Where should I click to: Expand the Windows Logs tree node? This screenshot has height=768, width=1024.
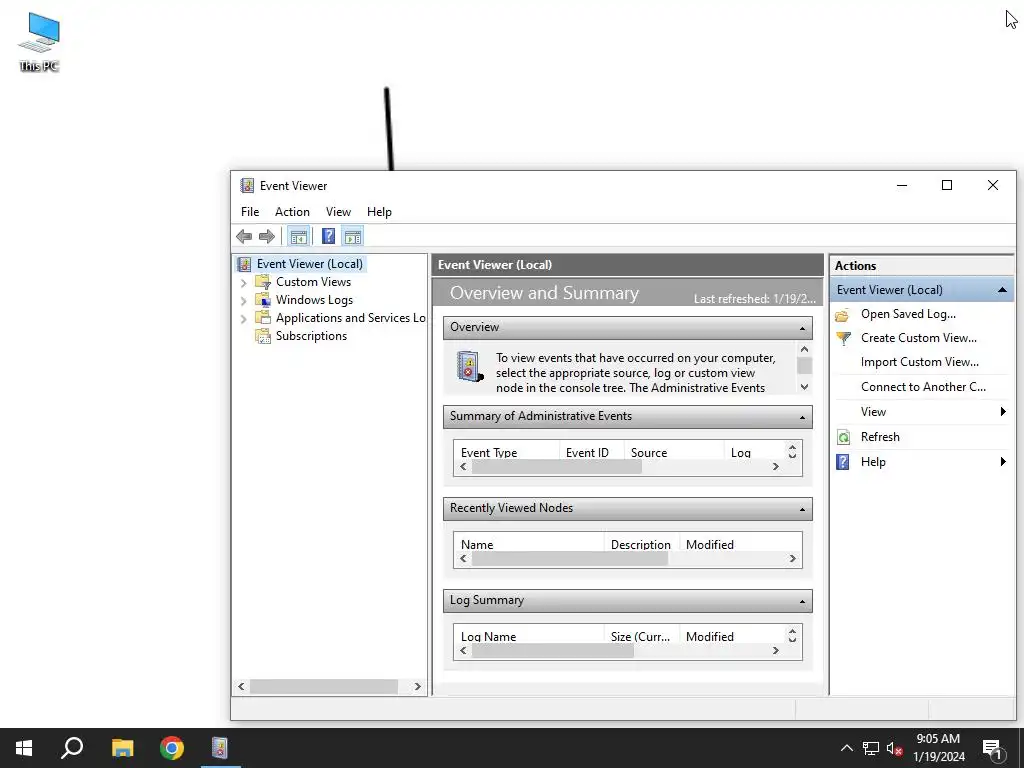244,300
